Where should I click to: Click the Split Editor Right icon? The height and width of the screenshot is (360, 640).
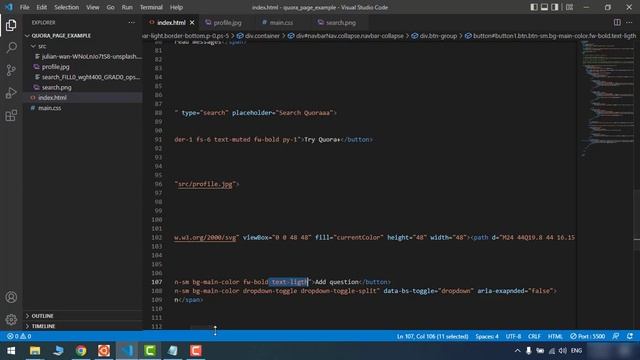(617, 22)
